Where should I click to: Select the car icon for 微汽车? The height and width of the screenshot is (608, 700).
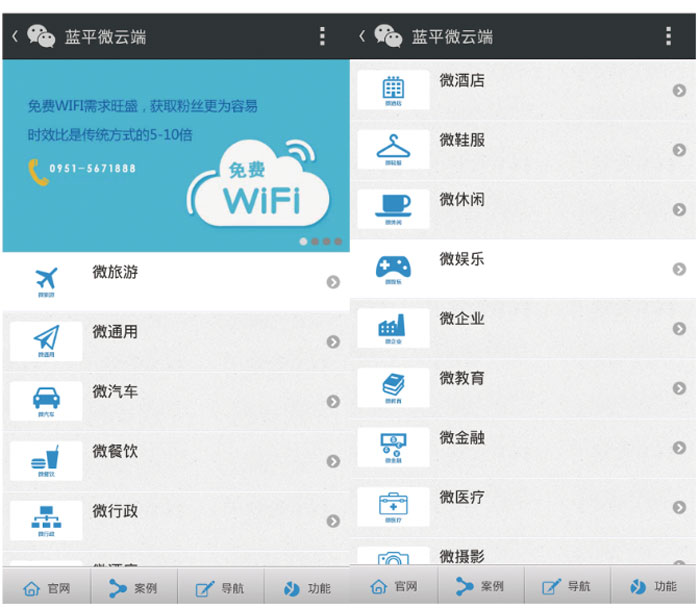pos(46,400)
